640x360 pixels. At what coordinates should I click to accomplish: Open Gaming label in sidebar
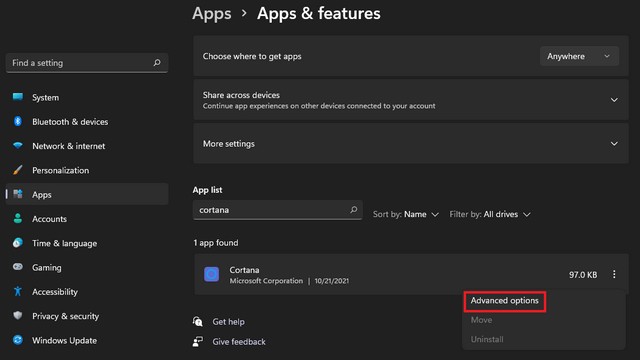click(47, 268)
